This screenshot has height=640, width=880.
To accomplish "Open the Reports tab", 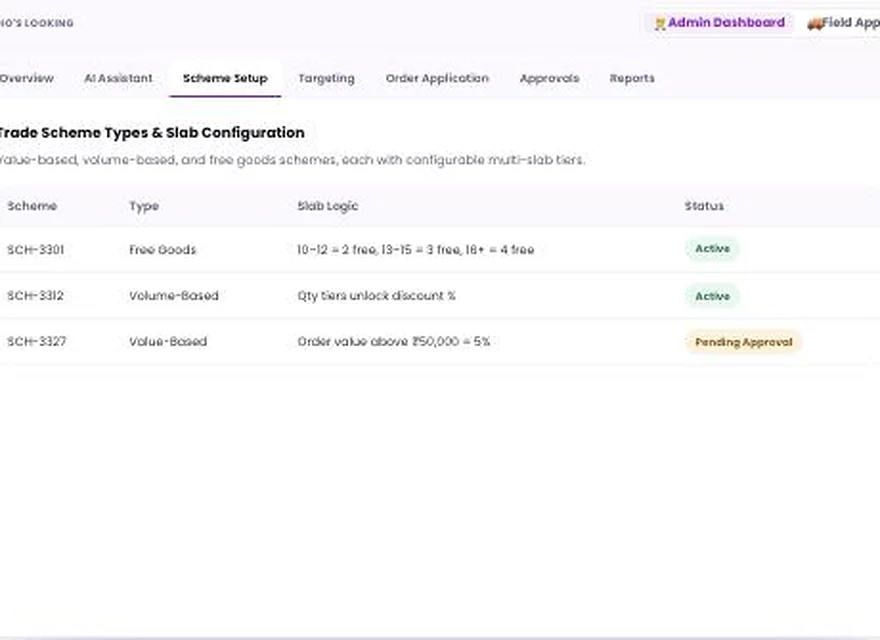I will (632, 78).
